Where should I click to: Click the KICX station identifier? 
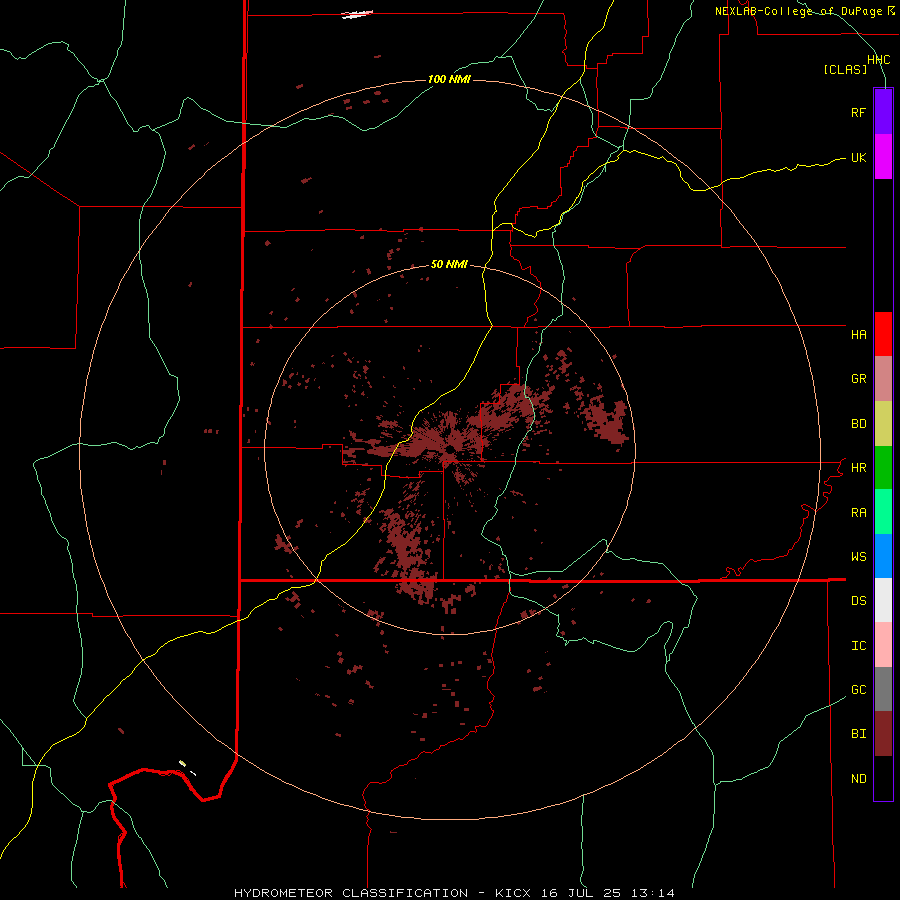[512, 893]
